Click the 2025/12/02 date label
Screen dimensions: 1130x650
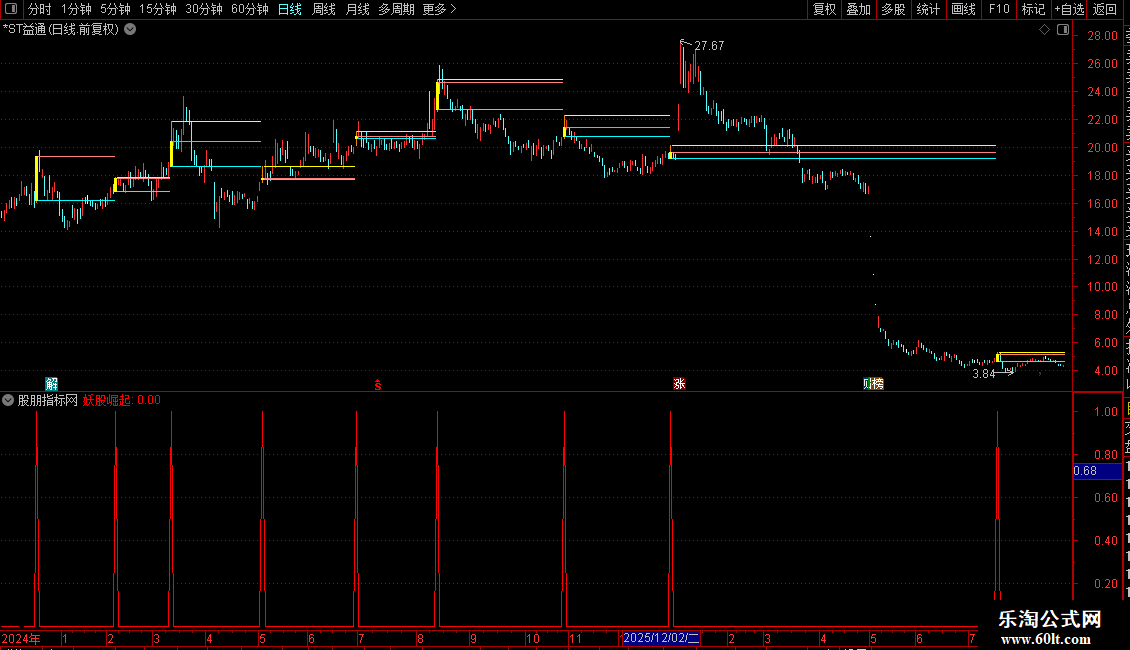[660, 638]
